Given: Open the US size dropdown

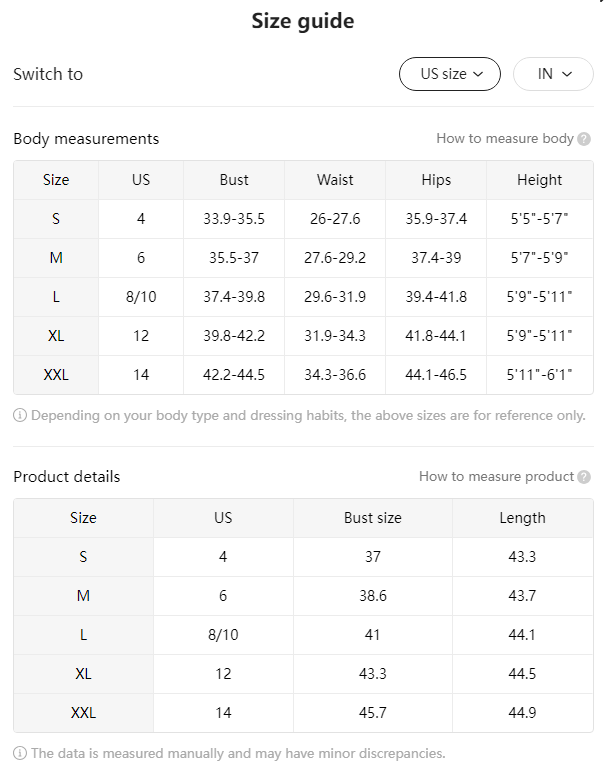Looking at the screenshot, I should click(x=449, y=74).
